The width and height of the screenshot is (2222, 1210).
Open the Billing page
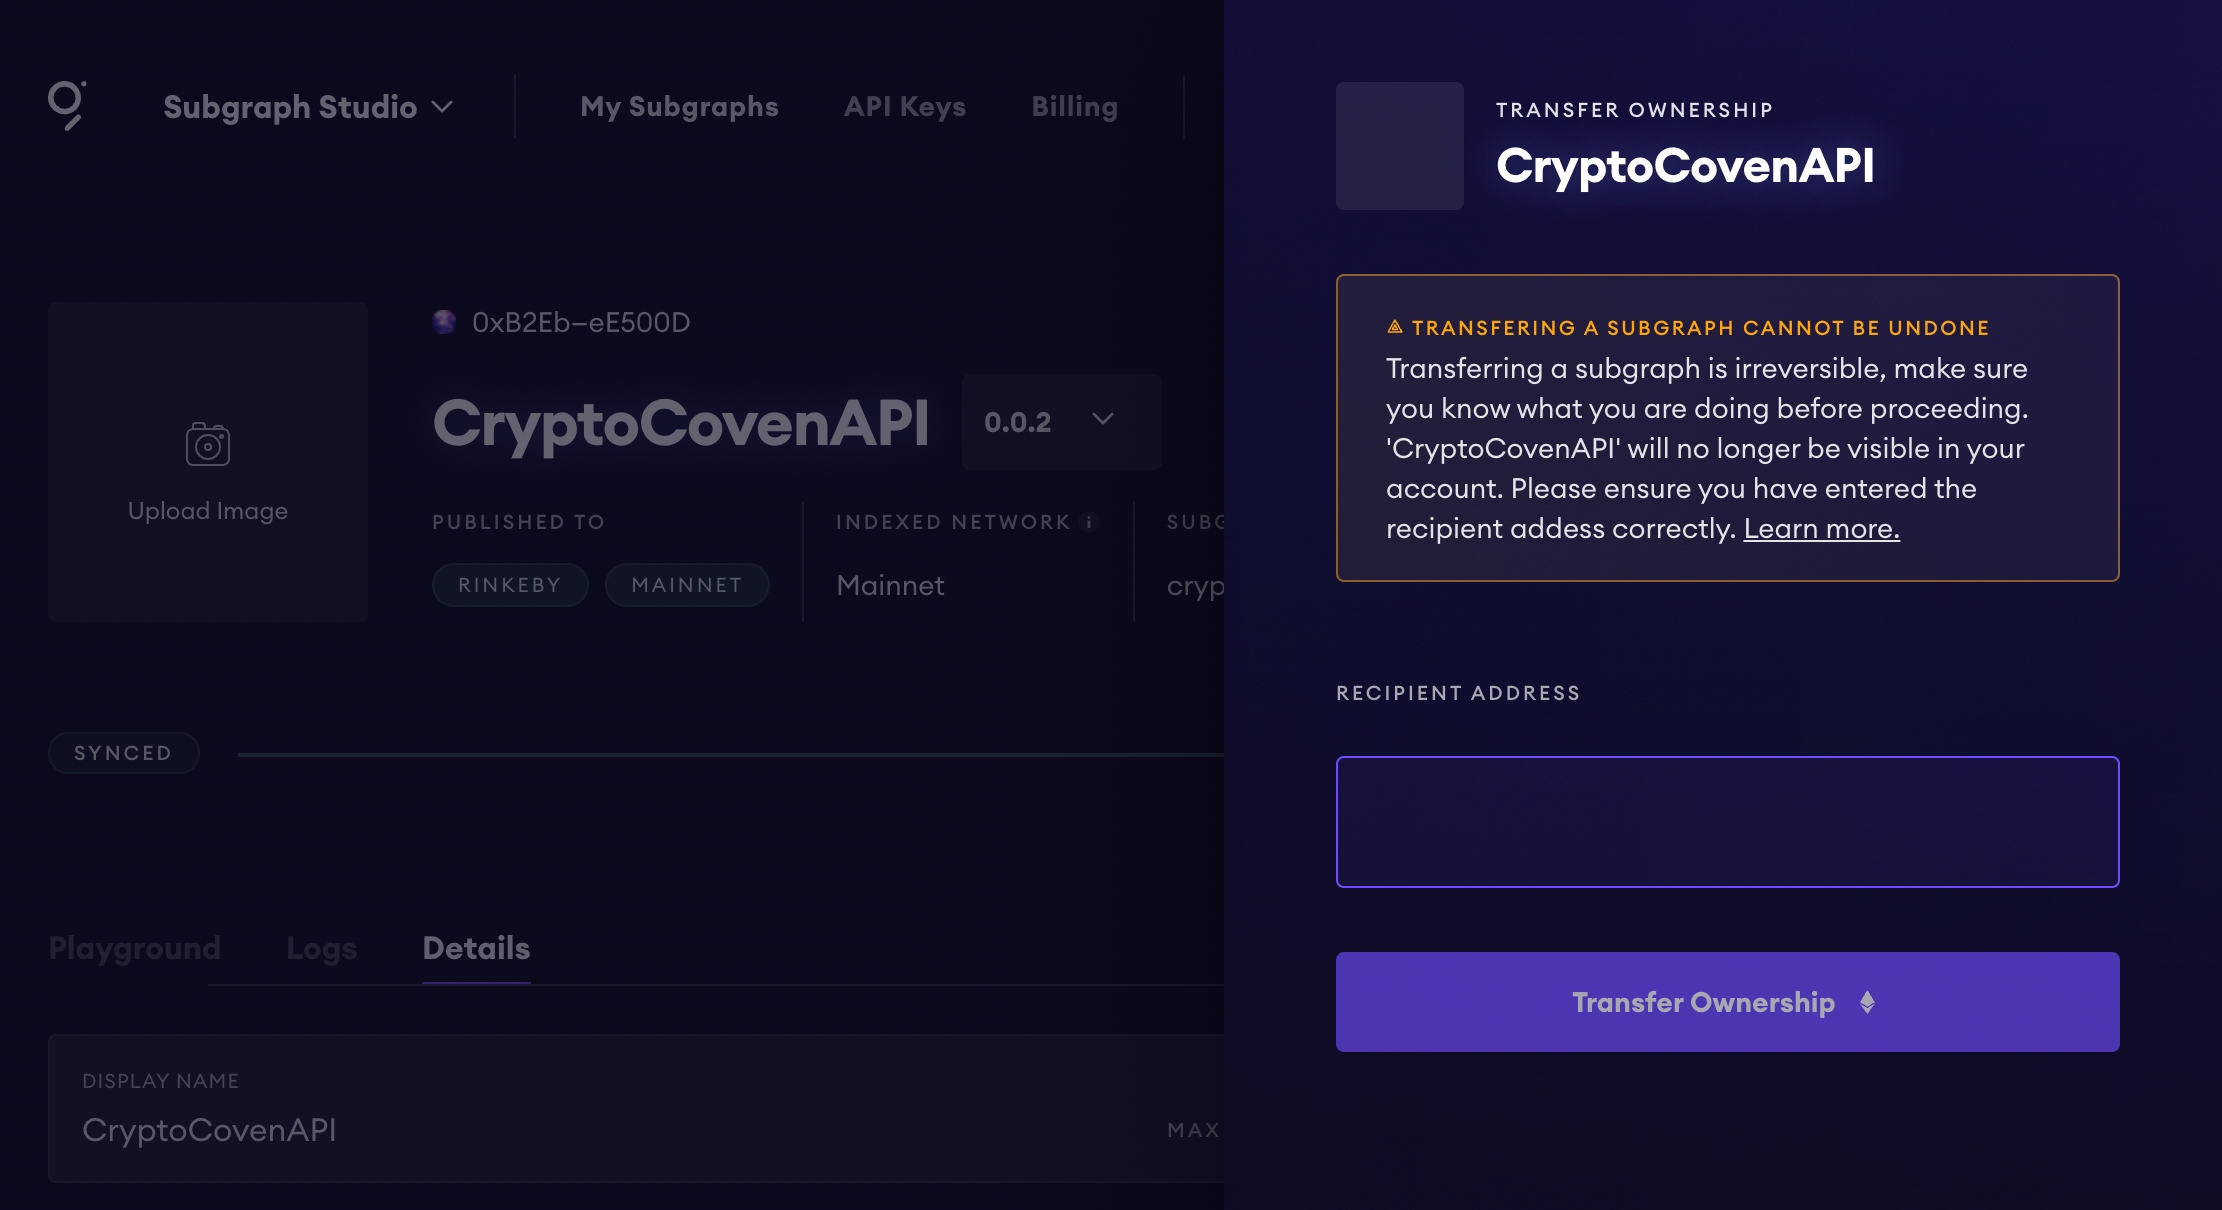pyautogui.click(x=1074, y=107)
